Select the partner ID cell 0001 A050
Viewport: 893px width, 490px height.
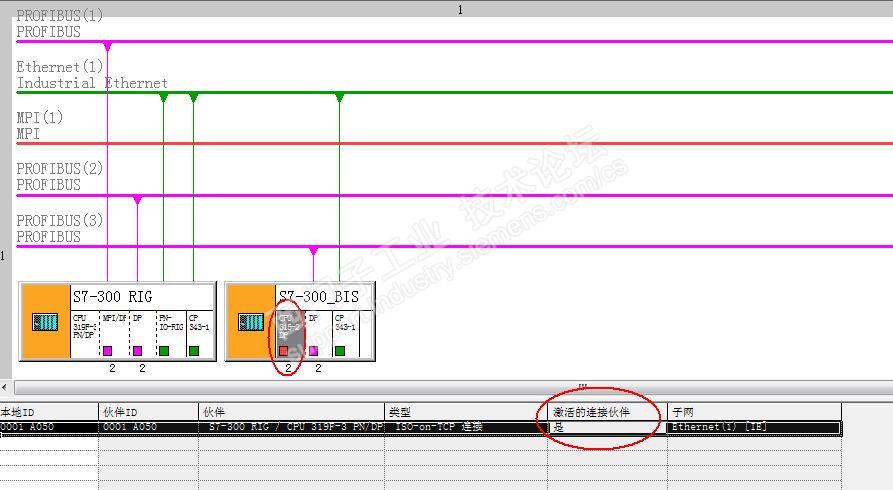(x=149, y=427)
